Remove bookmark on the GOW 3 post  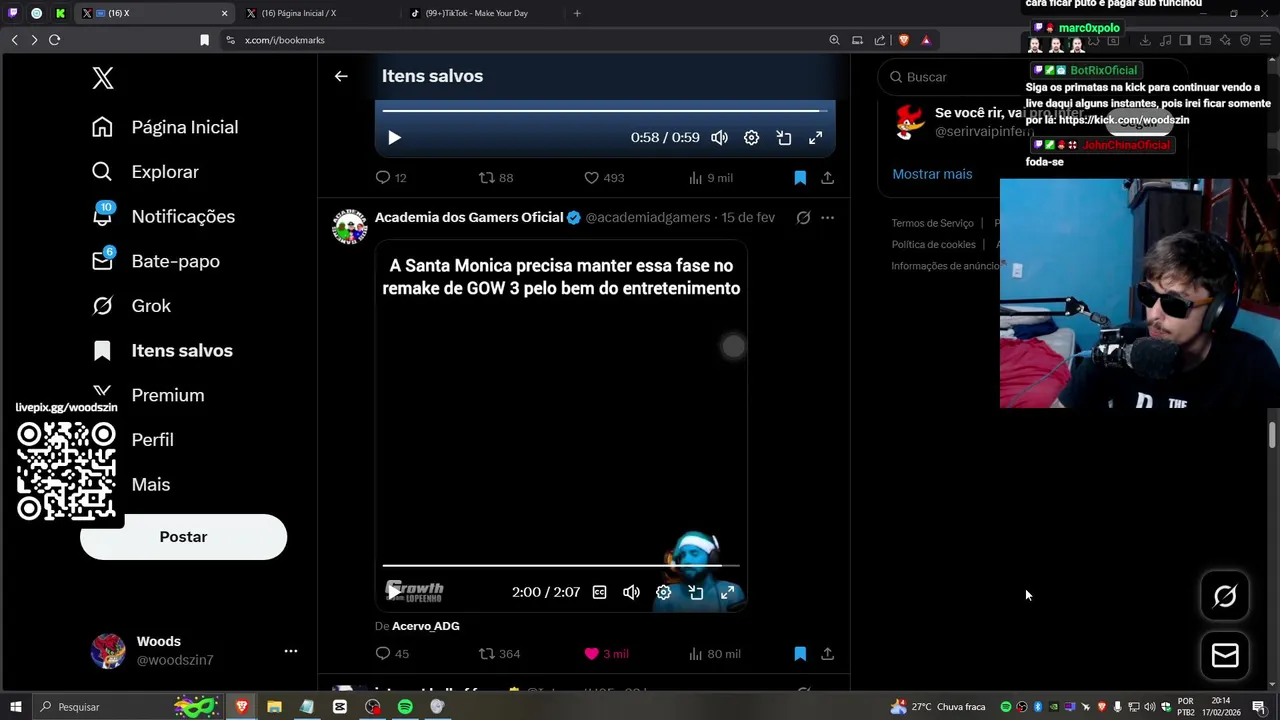800,654
